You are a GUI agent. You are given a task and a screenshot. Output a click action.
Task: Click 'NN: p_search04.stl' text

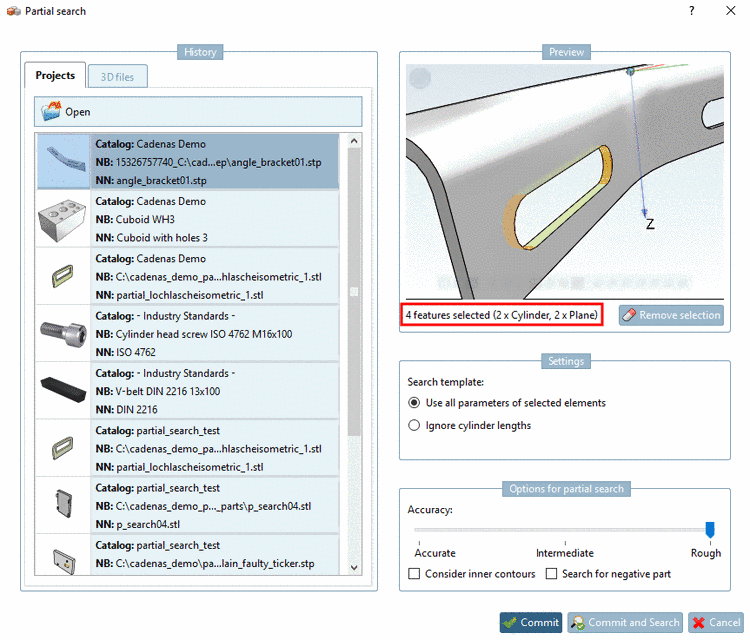(138, 524)
